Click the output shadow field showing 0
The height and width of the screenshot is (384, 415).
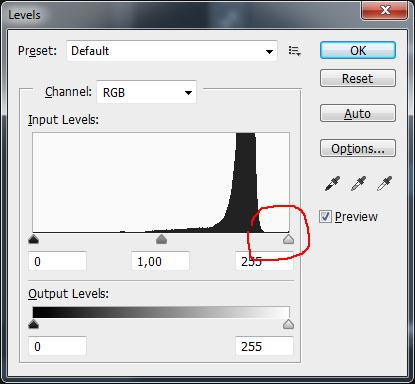[57, 346]
